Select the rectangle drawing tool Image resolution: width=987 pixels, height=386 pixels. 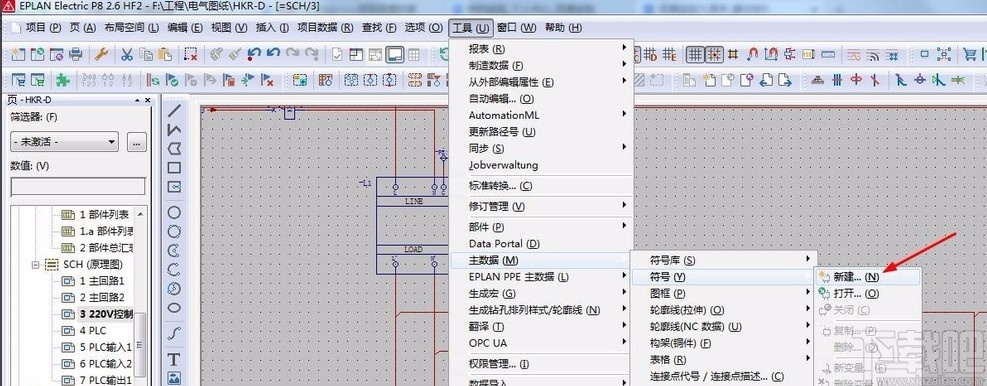coord(174,168)
